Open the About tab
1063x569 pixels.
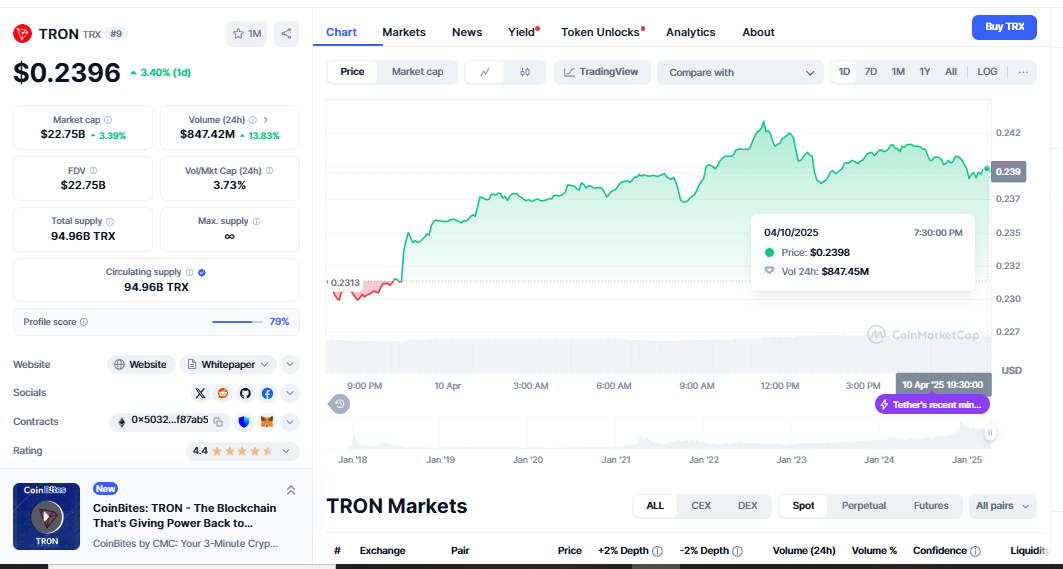[758, 32]
